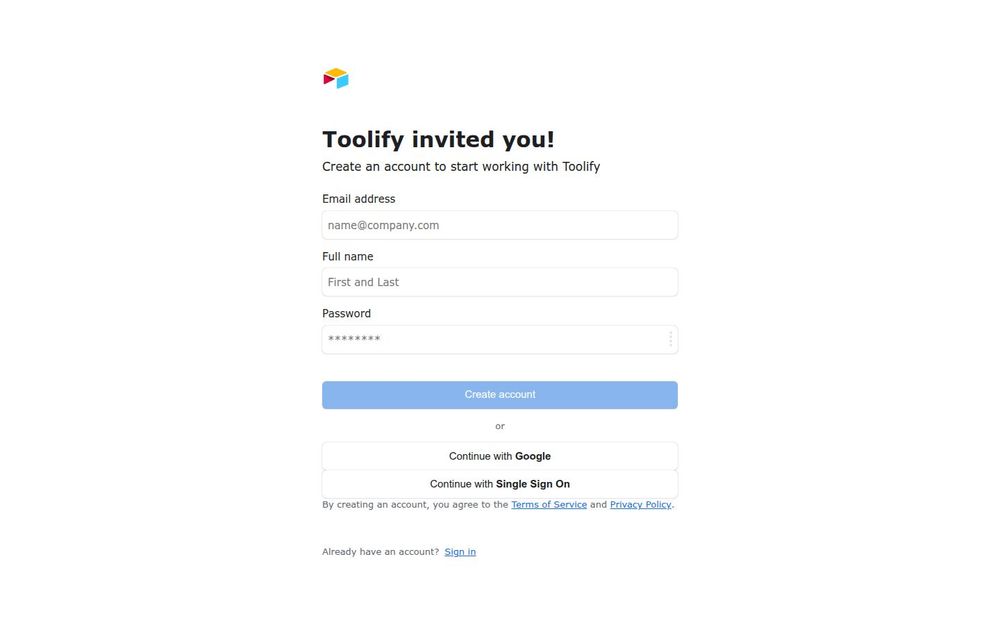This screenshot has width=1000, height=625.
Task: Open the Privacy Policy link
Action: [x=640, y=505]
